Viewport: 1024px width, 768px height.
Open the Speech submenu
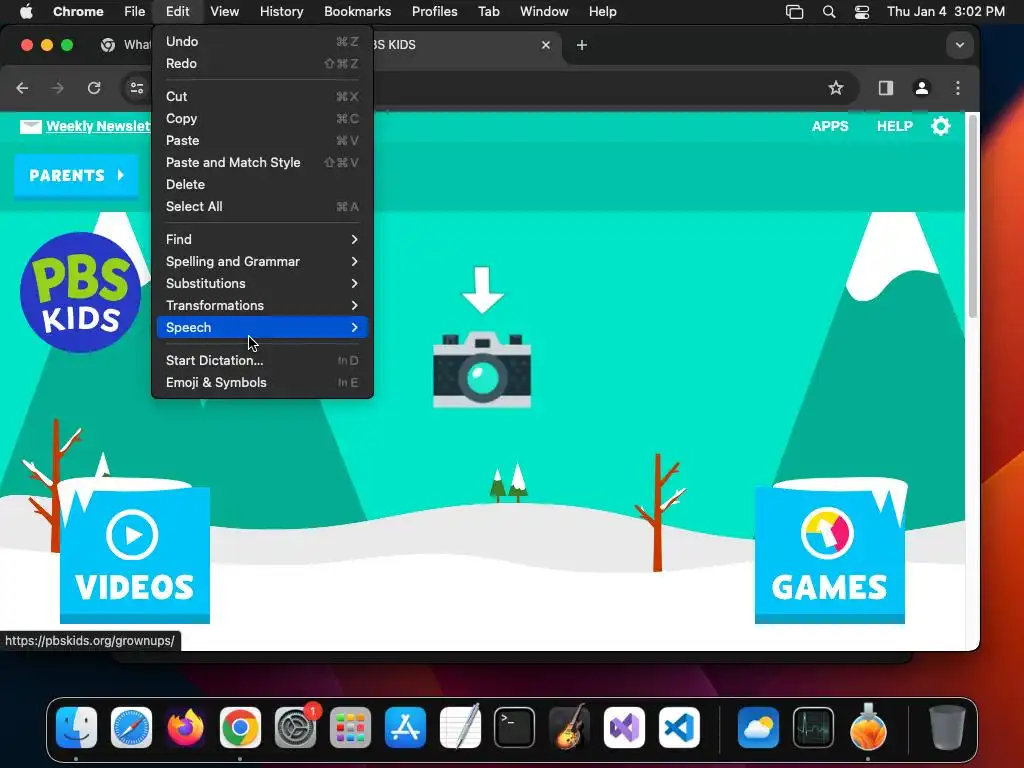coord(262,328)
